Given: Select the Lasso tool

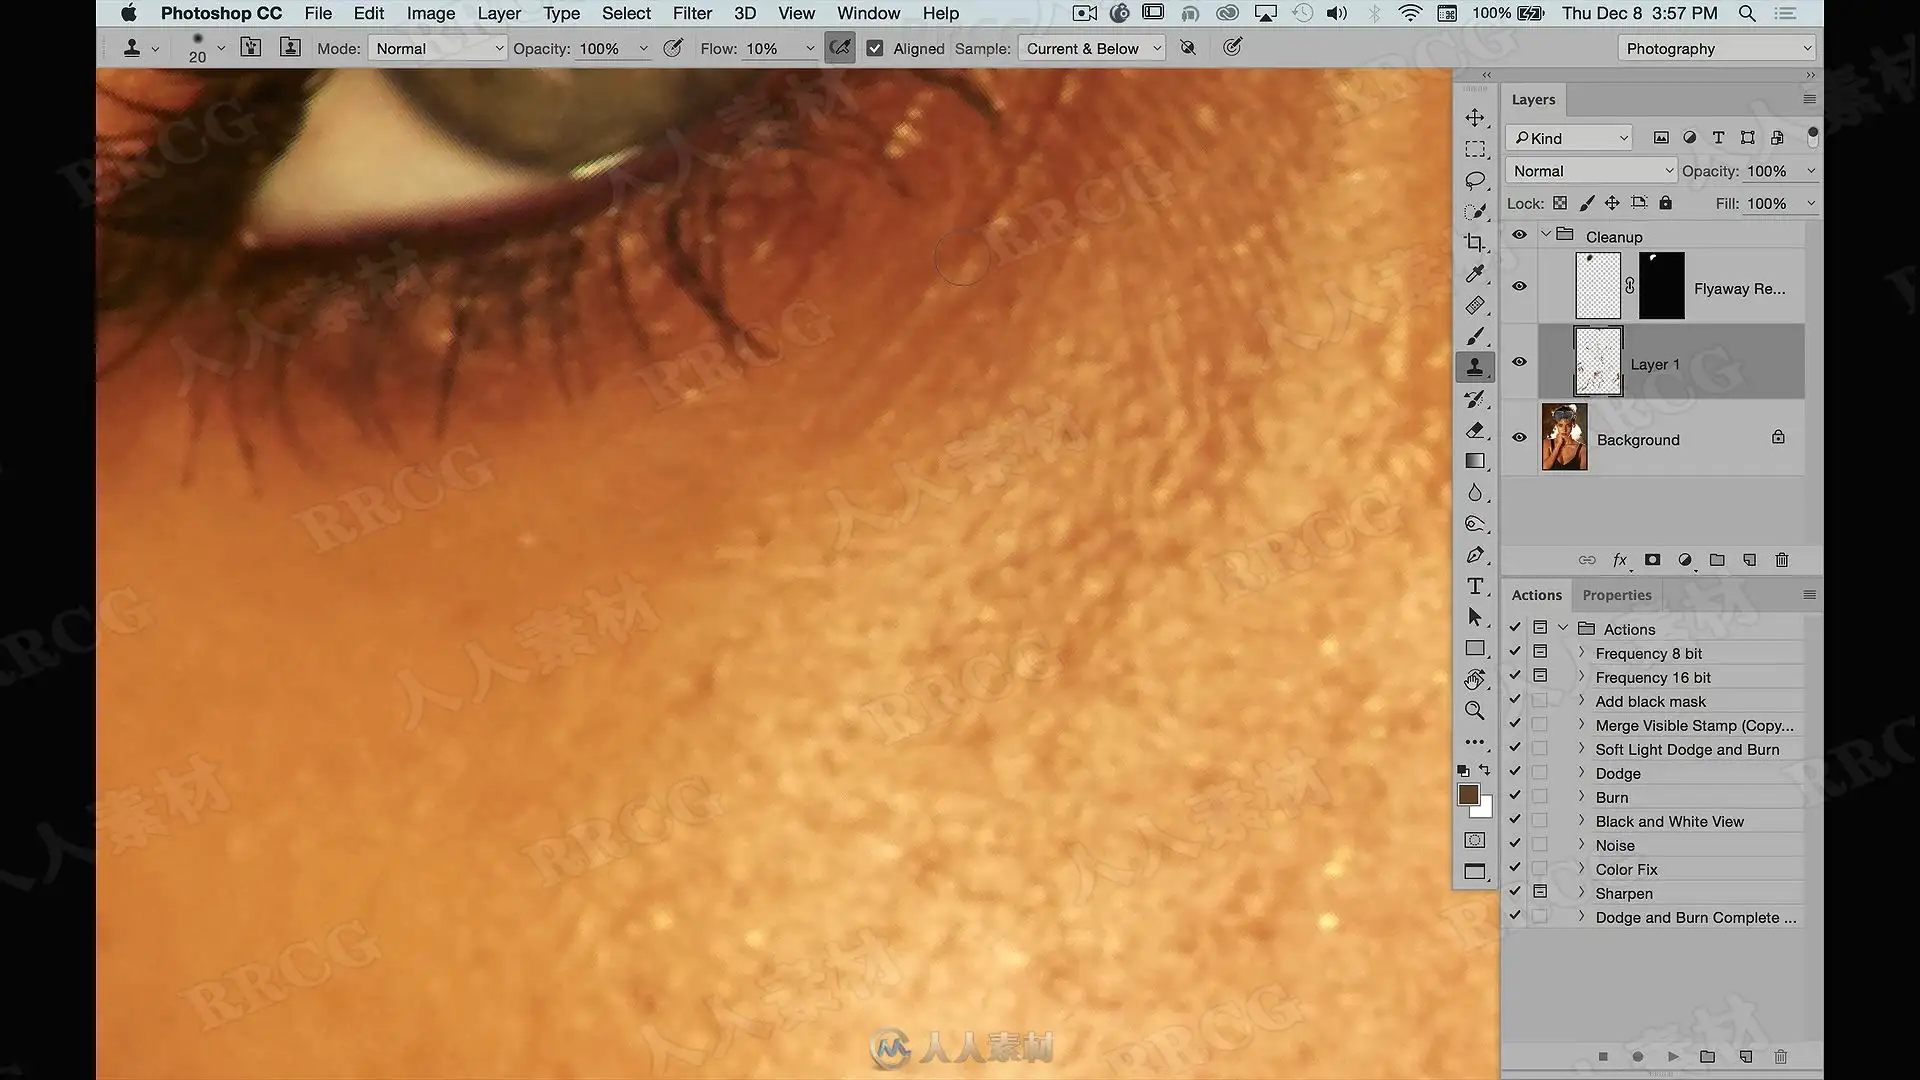Looking at the screenshot, I should [x=1475, y=181].
